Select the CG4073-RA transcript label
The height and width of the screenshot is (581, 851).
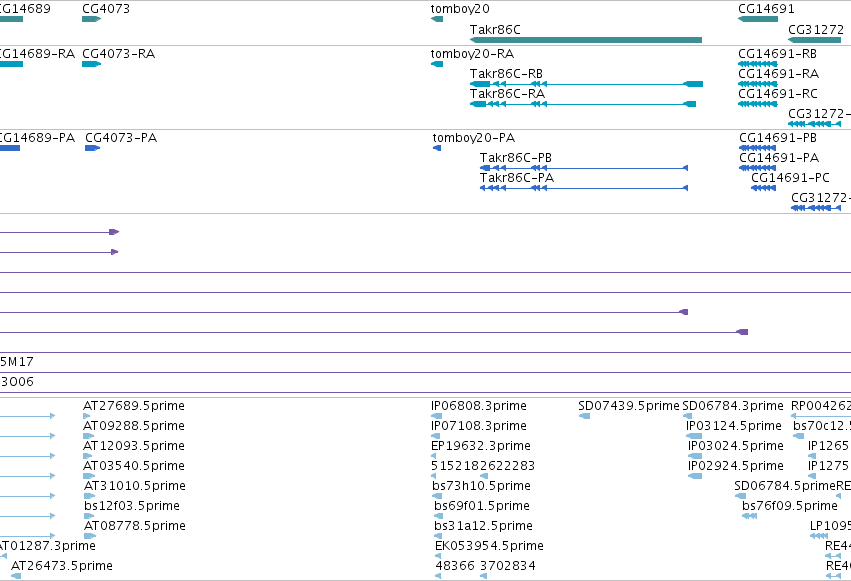(118, 54)
